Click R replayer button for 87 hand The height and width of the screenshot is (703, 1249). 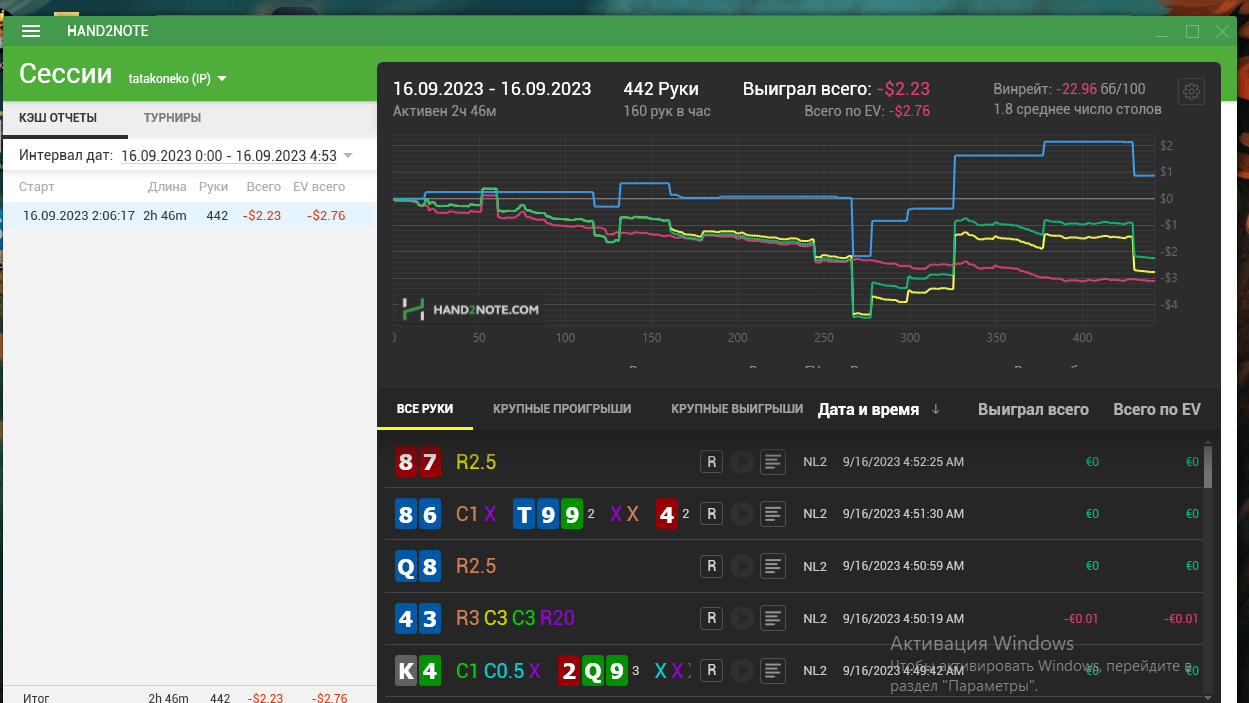click(711, 462)
